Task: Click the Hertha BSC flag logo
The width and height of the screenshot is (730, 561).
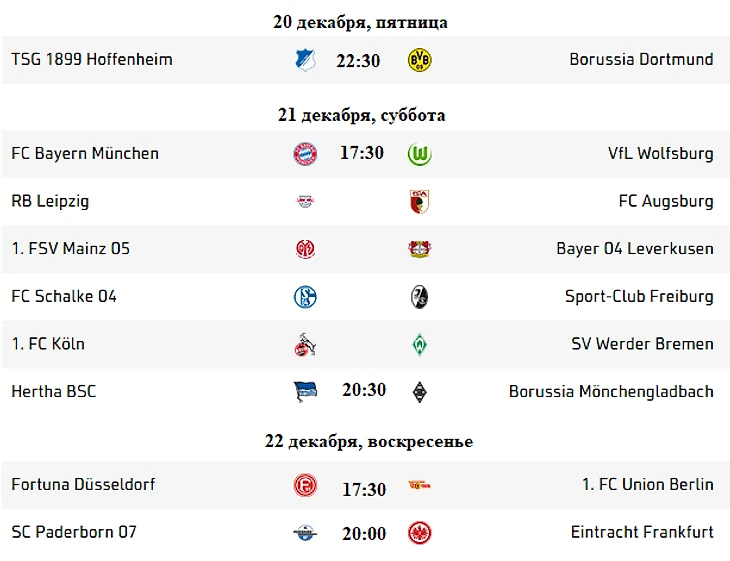Action: 305,391
